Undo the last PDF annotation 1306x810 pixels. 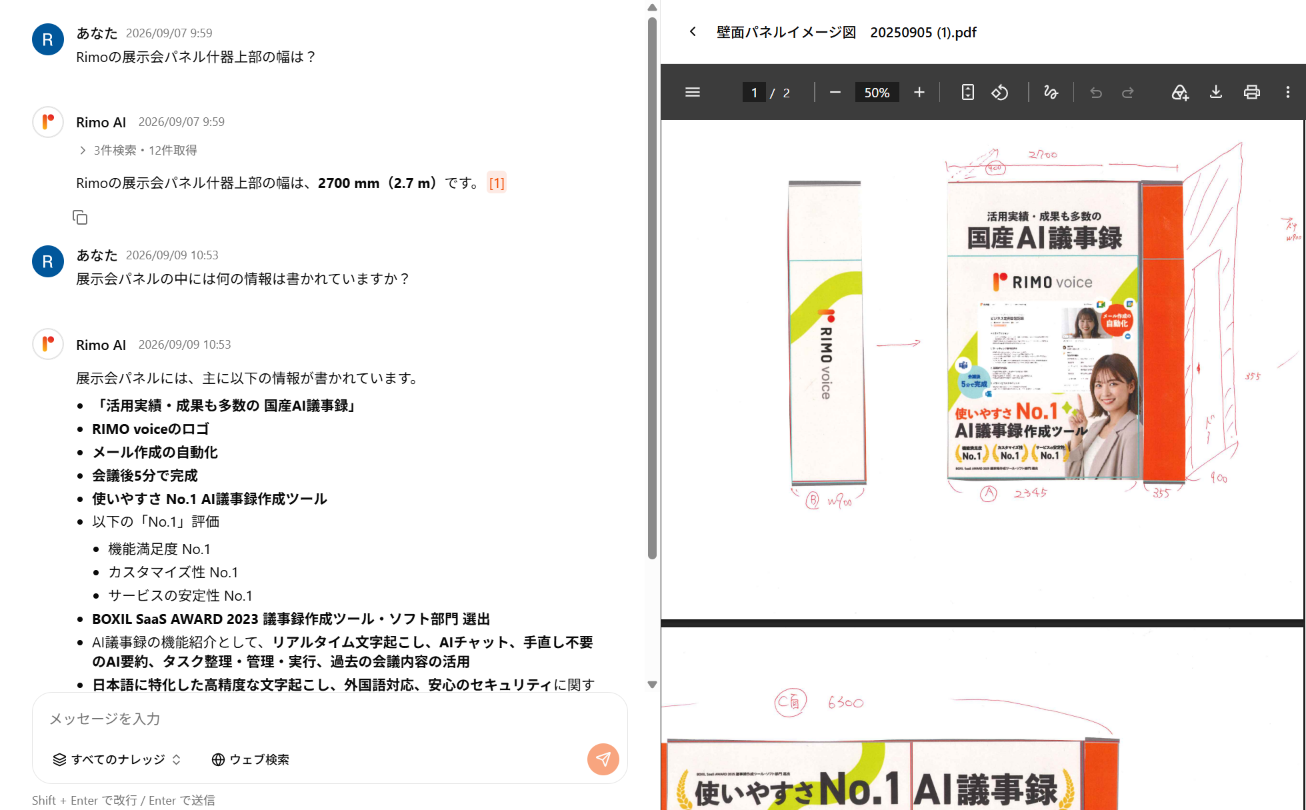coord(1096,92)
